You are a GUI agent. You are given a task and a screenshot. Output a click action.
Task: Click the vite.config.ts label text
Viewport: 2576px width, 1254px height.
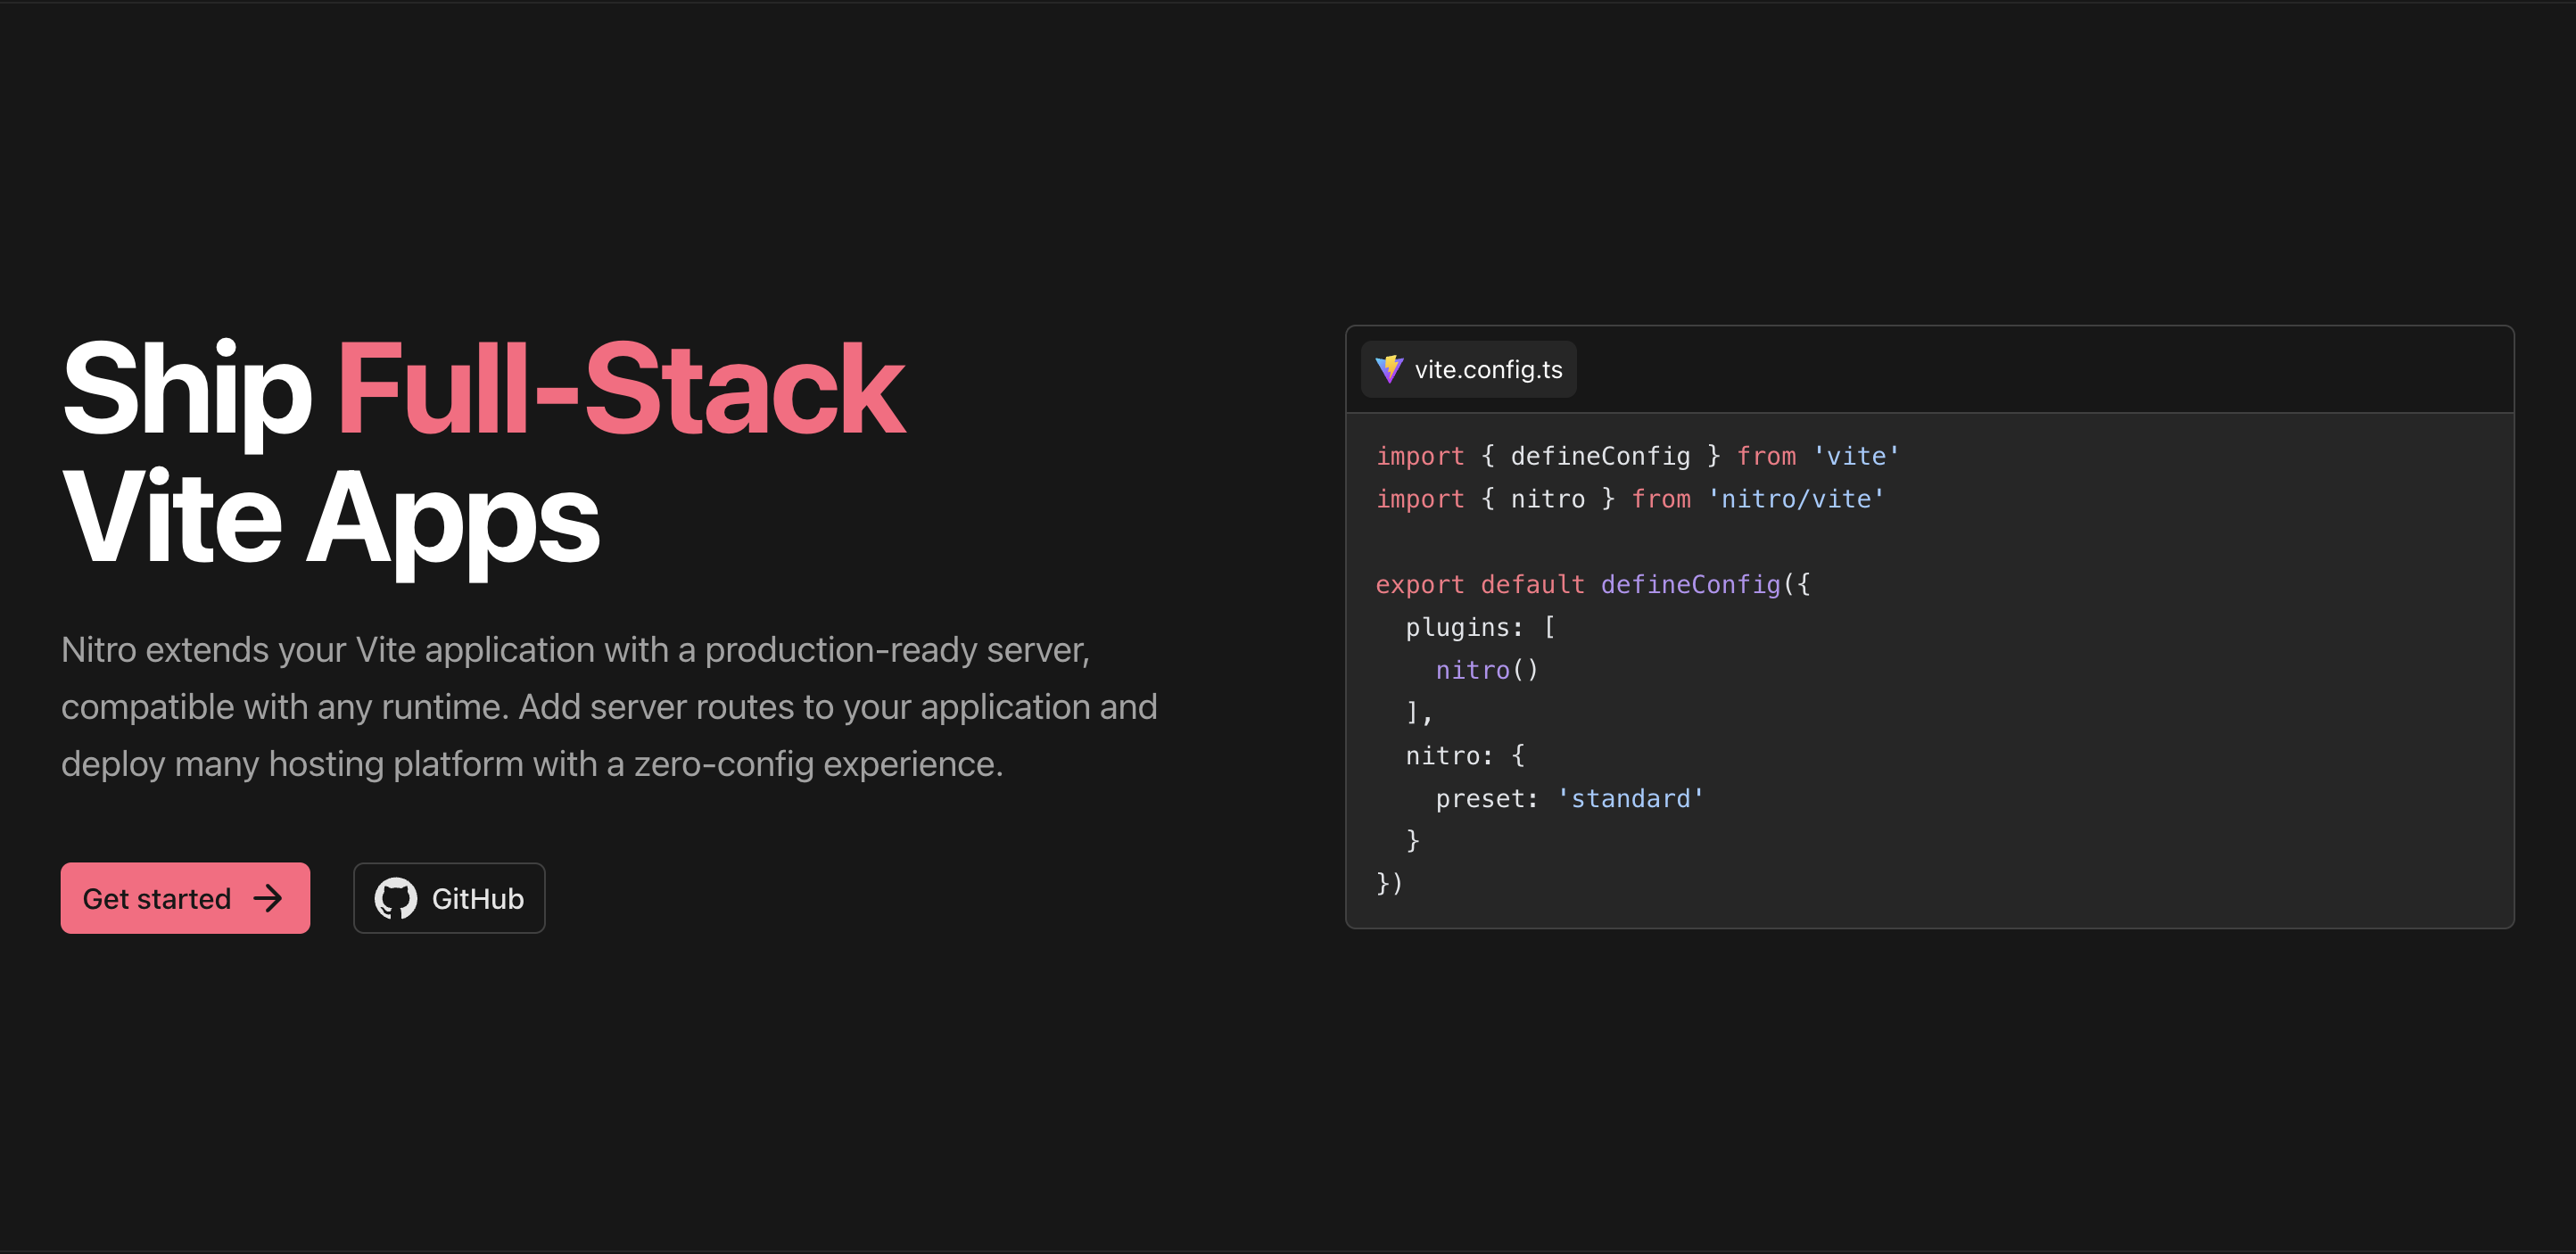[1489, 369]
